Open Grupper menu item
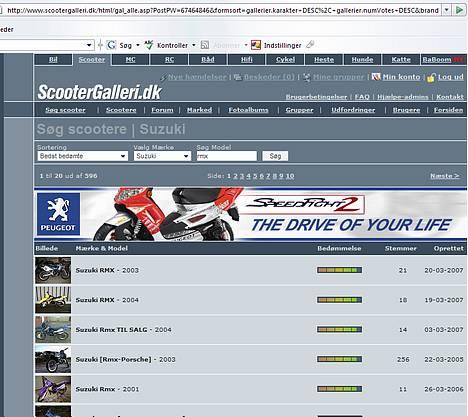The width and height of the screenshot is (468, 417). pos(299,110)
